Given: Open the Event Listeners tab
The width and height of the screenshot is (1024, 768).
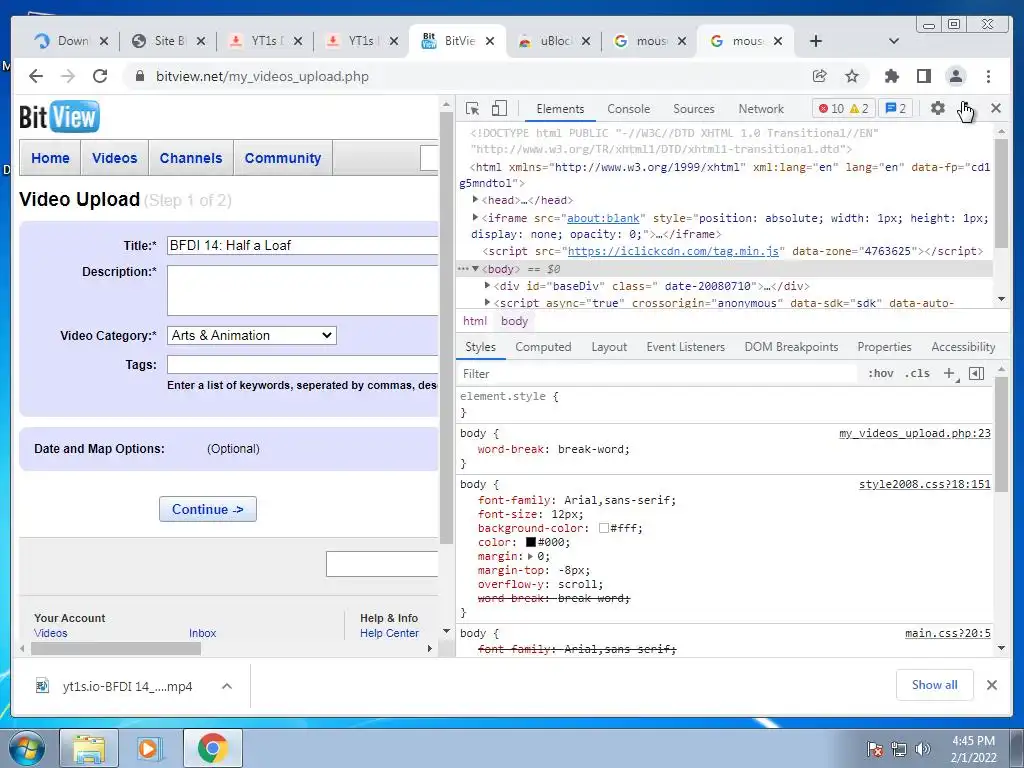Looking at the screenshot, I should click(686, 347).
